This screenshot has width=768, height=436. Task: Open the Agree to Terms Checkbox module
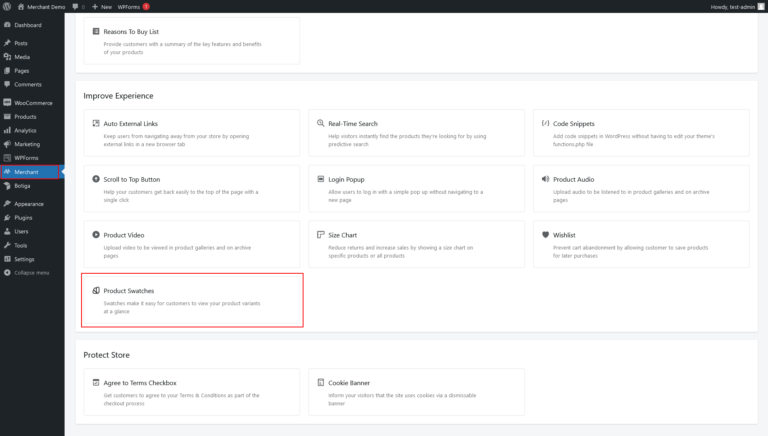click(x=192, y=392)
